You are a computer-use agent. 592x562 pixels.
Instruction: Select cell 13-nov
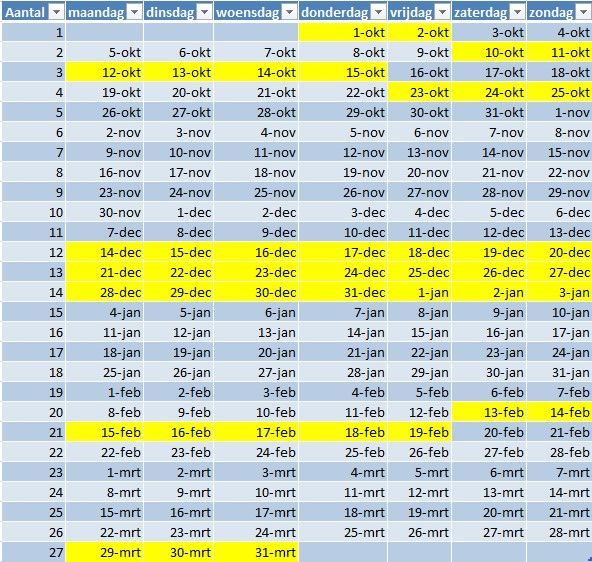[420, 152]
